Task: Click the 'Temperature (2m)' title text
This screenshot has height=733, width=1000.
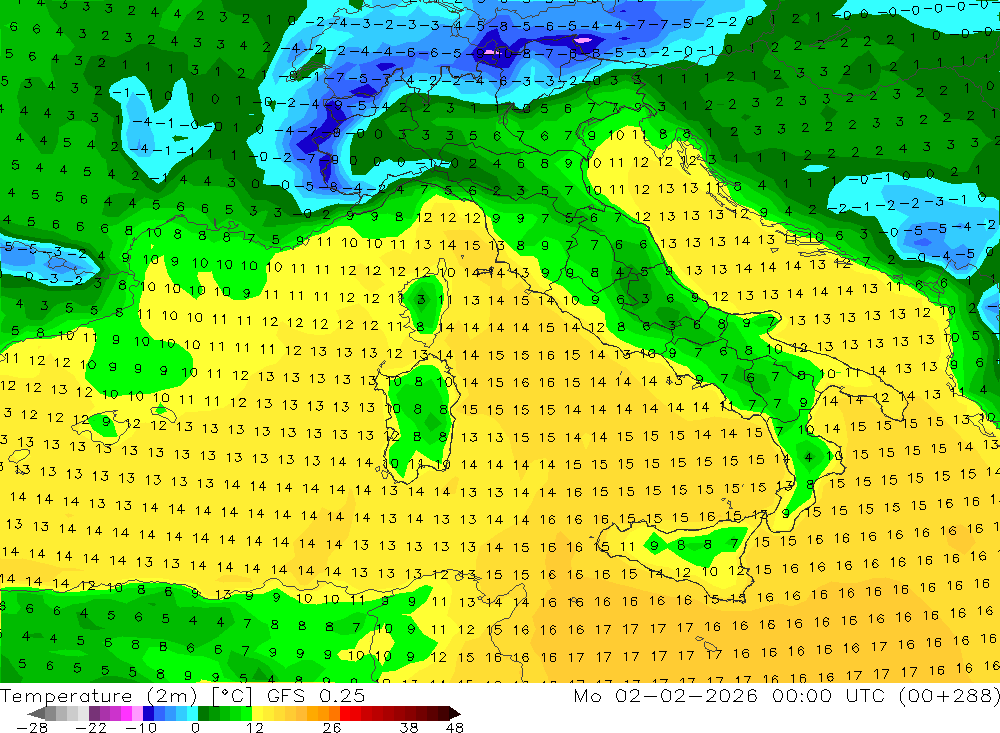Action: (x=99, y=695)
